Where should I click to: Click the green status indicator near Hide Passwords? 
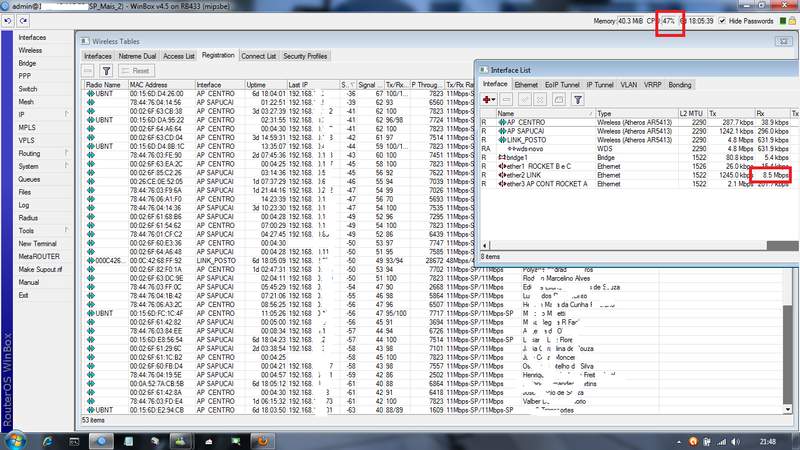(783, 21)
